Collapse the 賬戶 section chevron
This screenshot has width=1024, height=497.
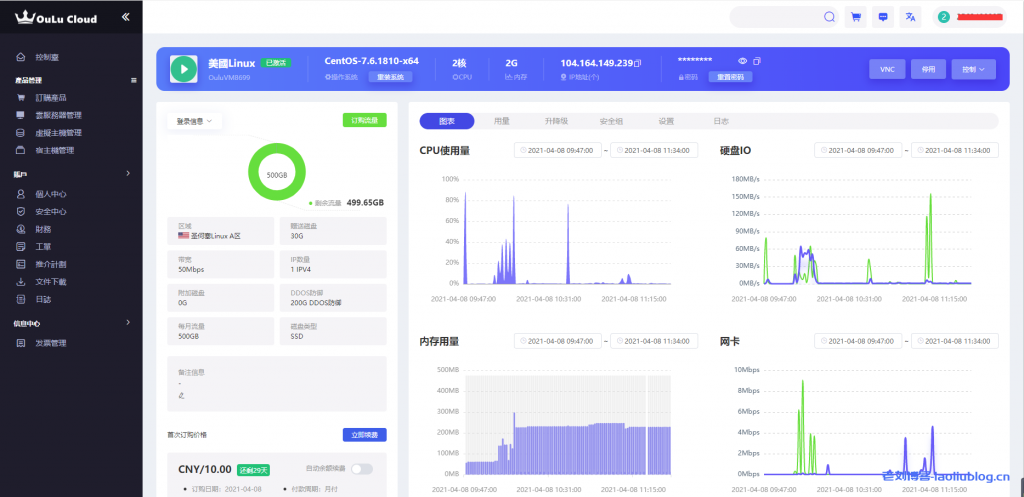click(x=128, y=173)
